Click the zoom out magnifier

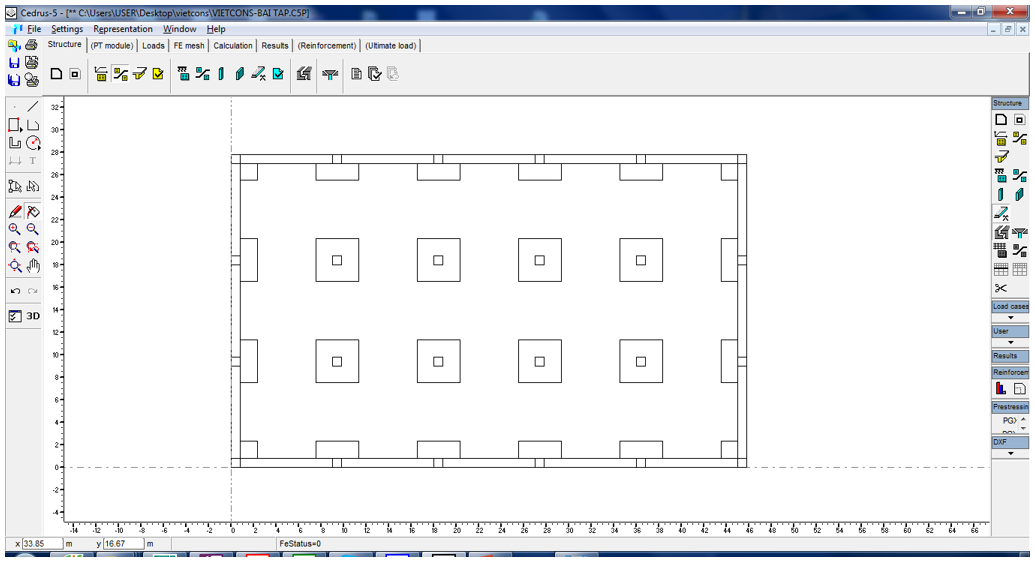point(32,230)
